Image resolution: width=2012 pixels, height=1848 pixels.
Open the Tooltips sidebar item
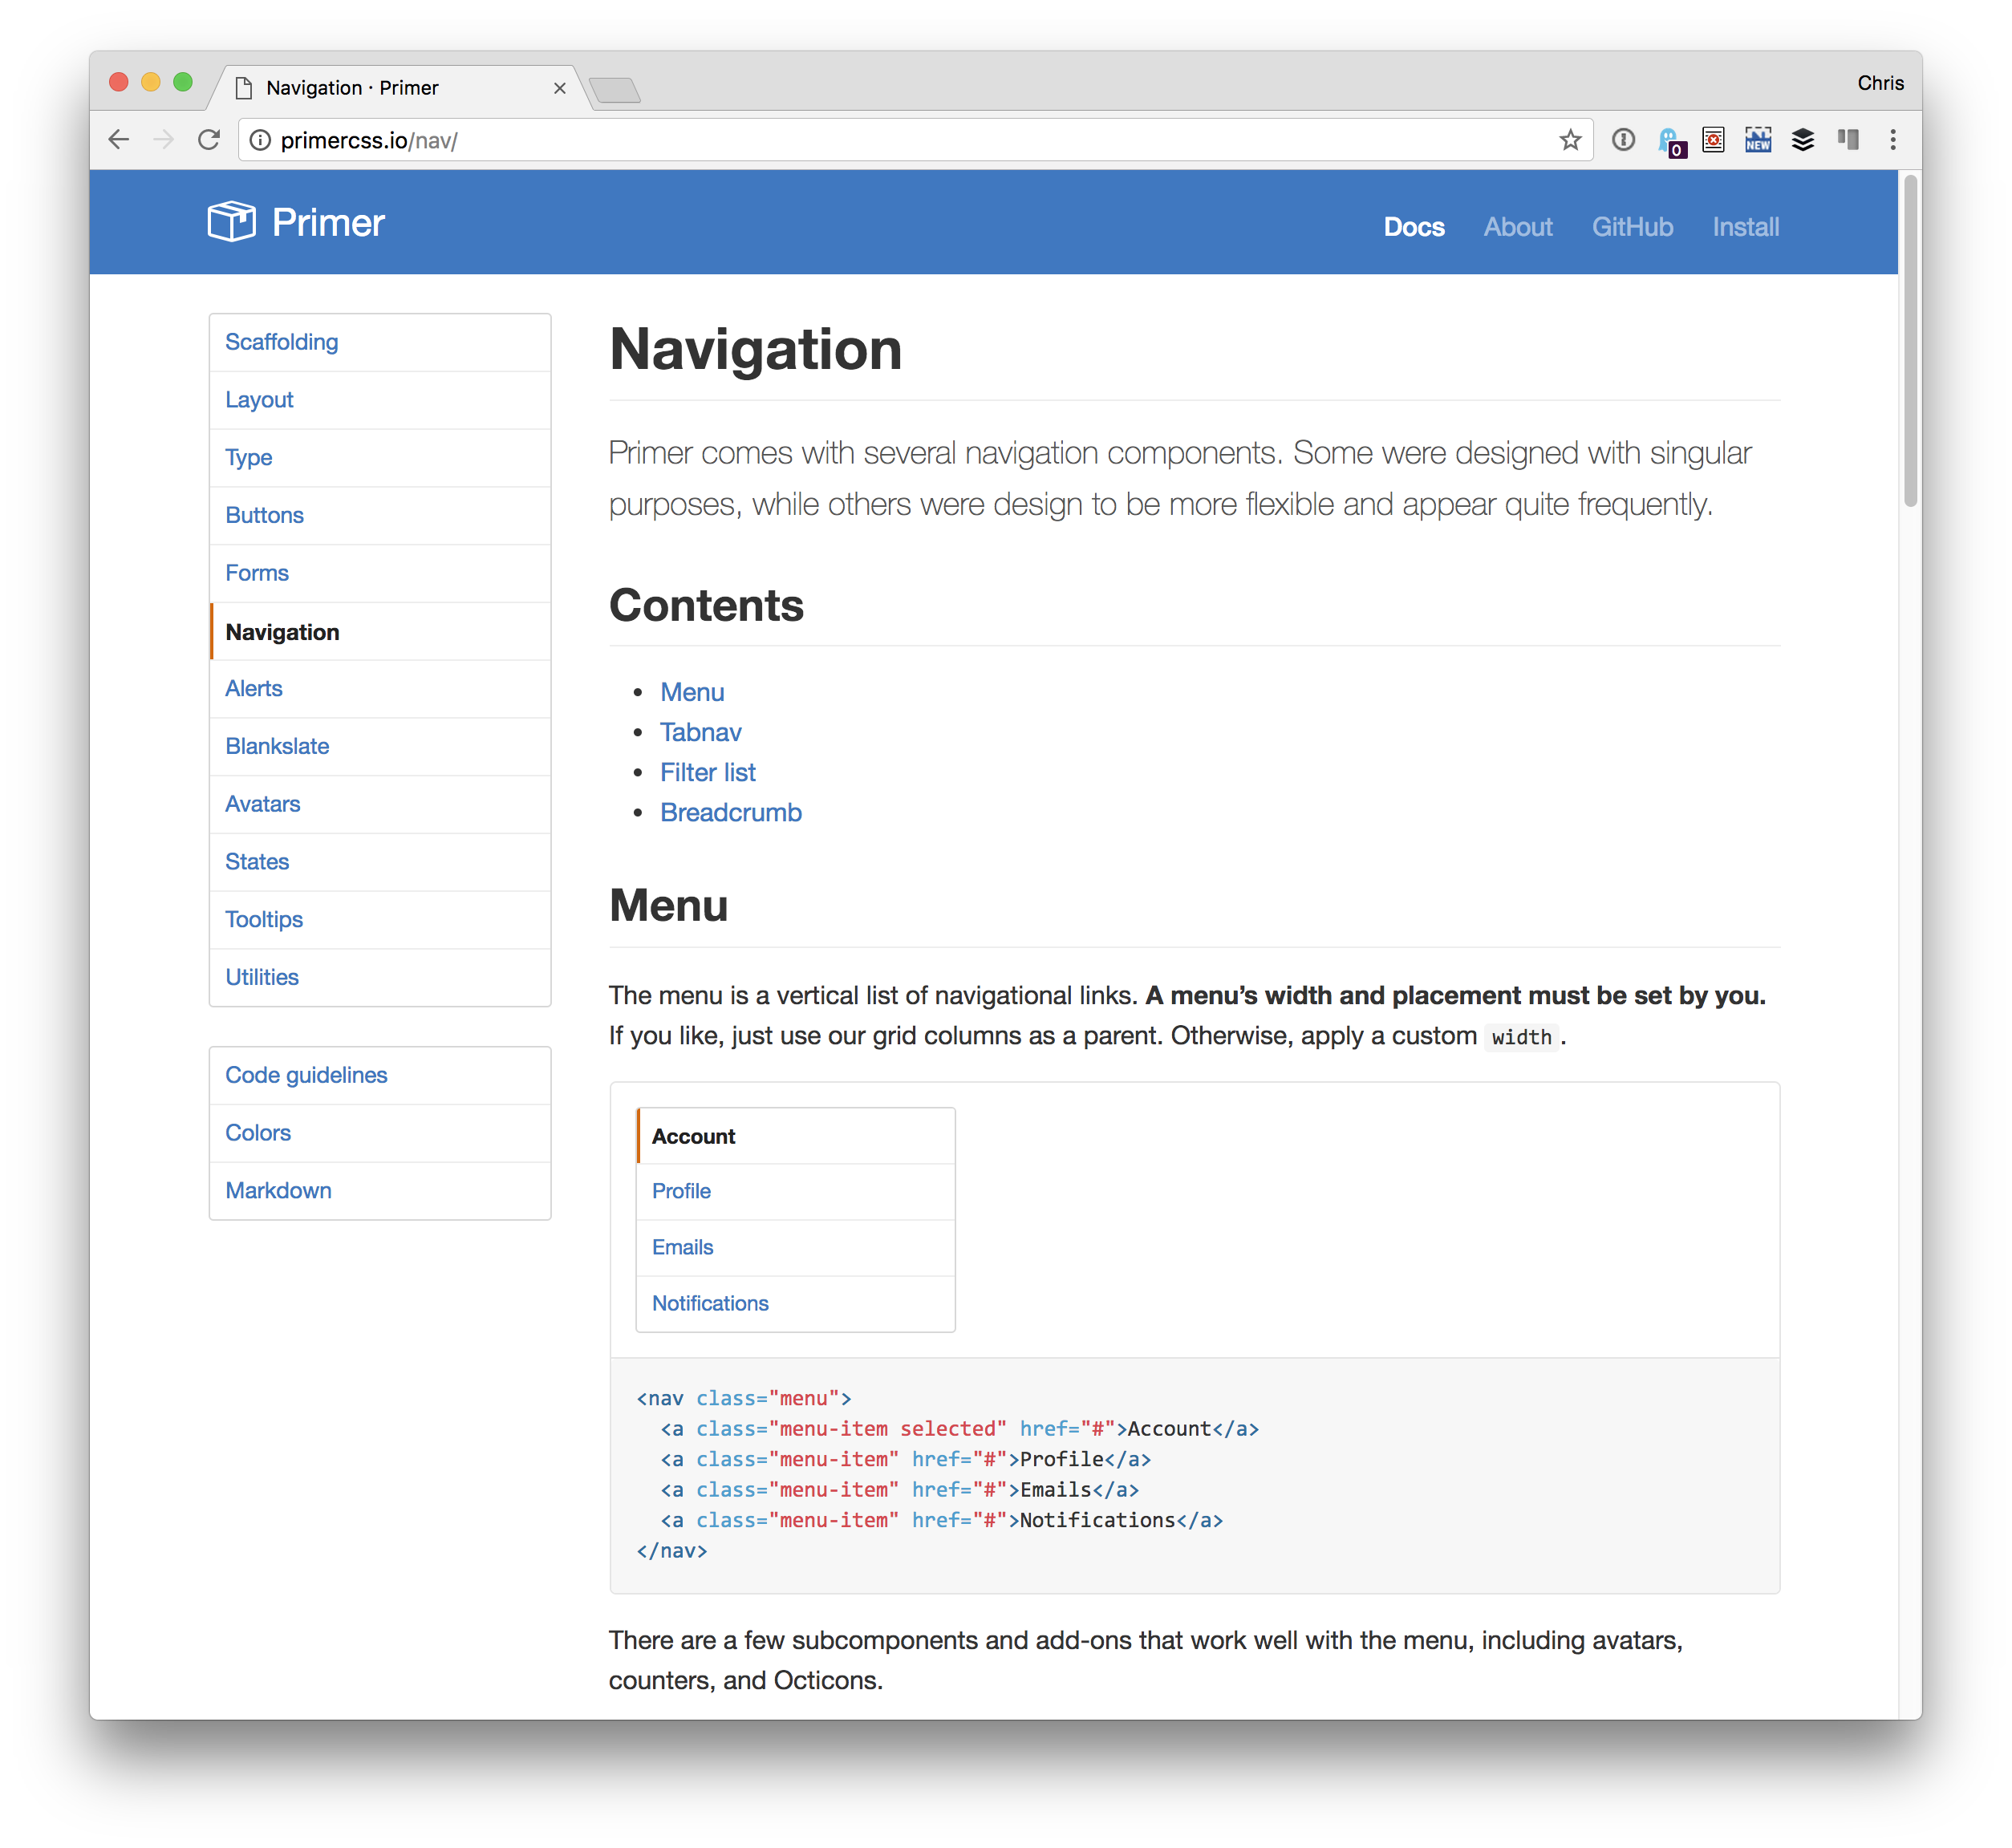[x=380, y=920]
